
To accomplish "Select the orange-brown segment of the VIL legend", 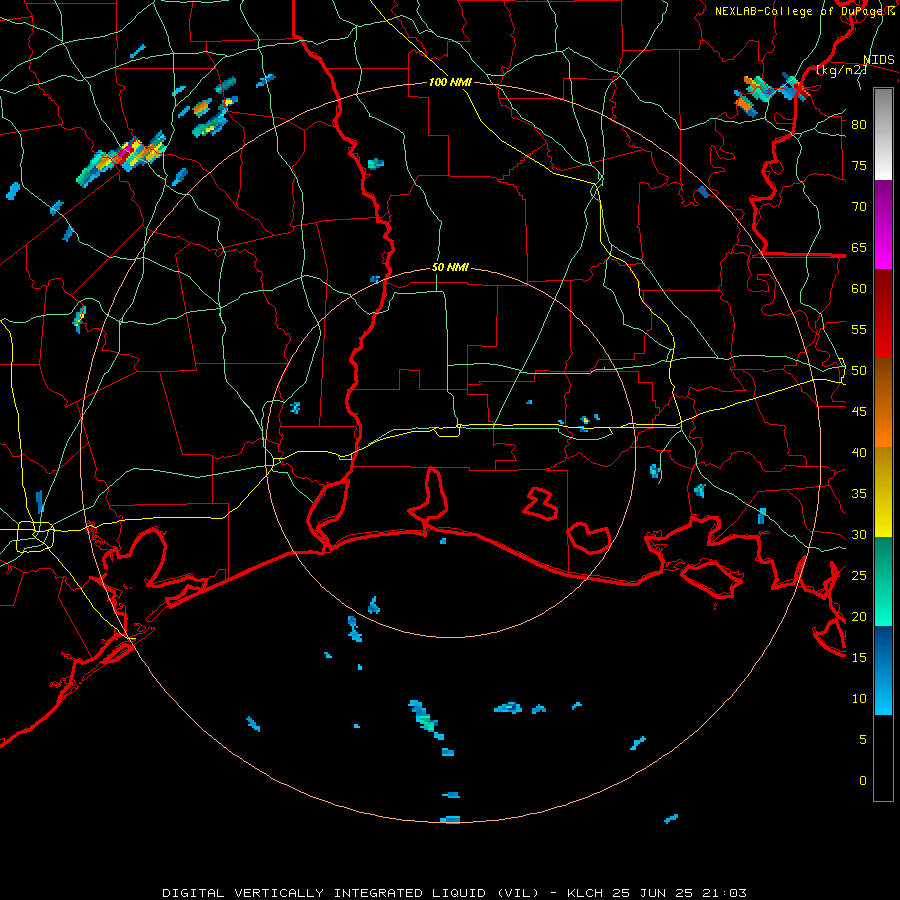I will pos(883,403).
